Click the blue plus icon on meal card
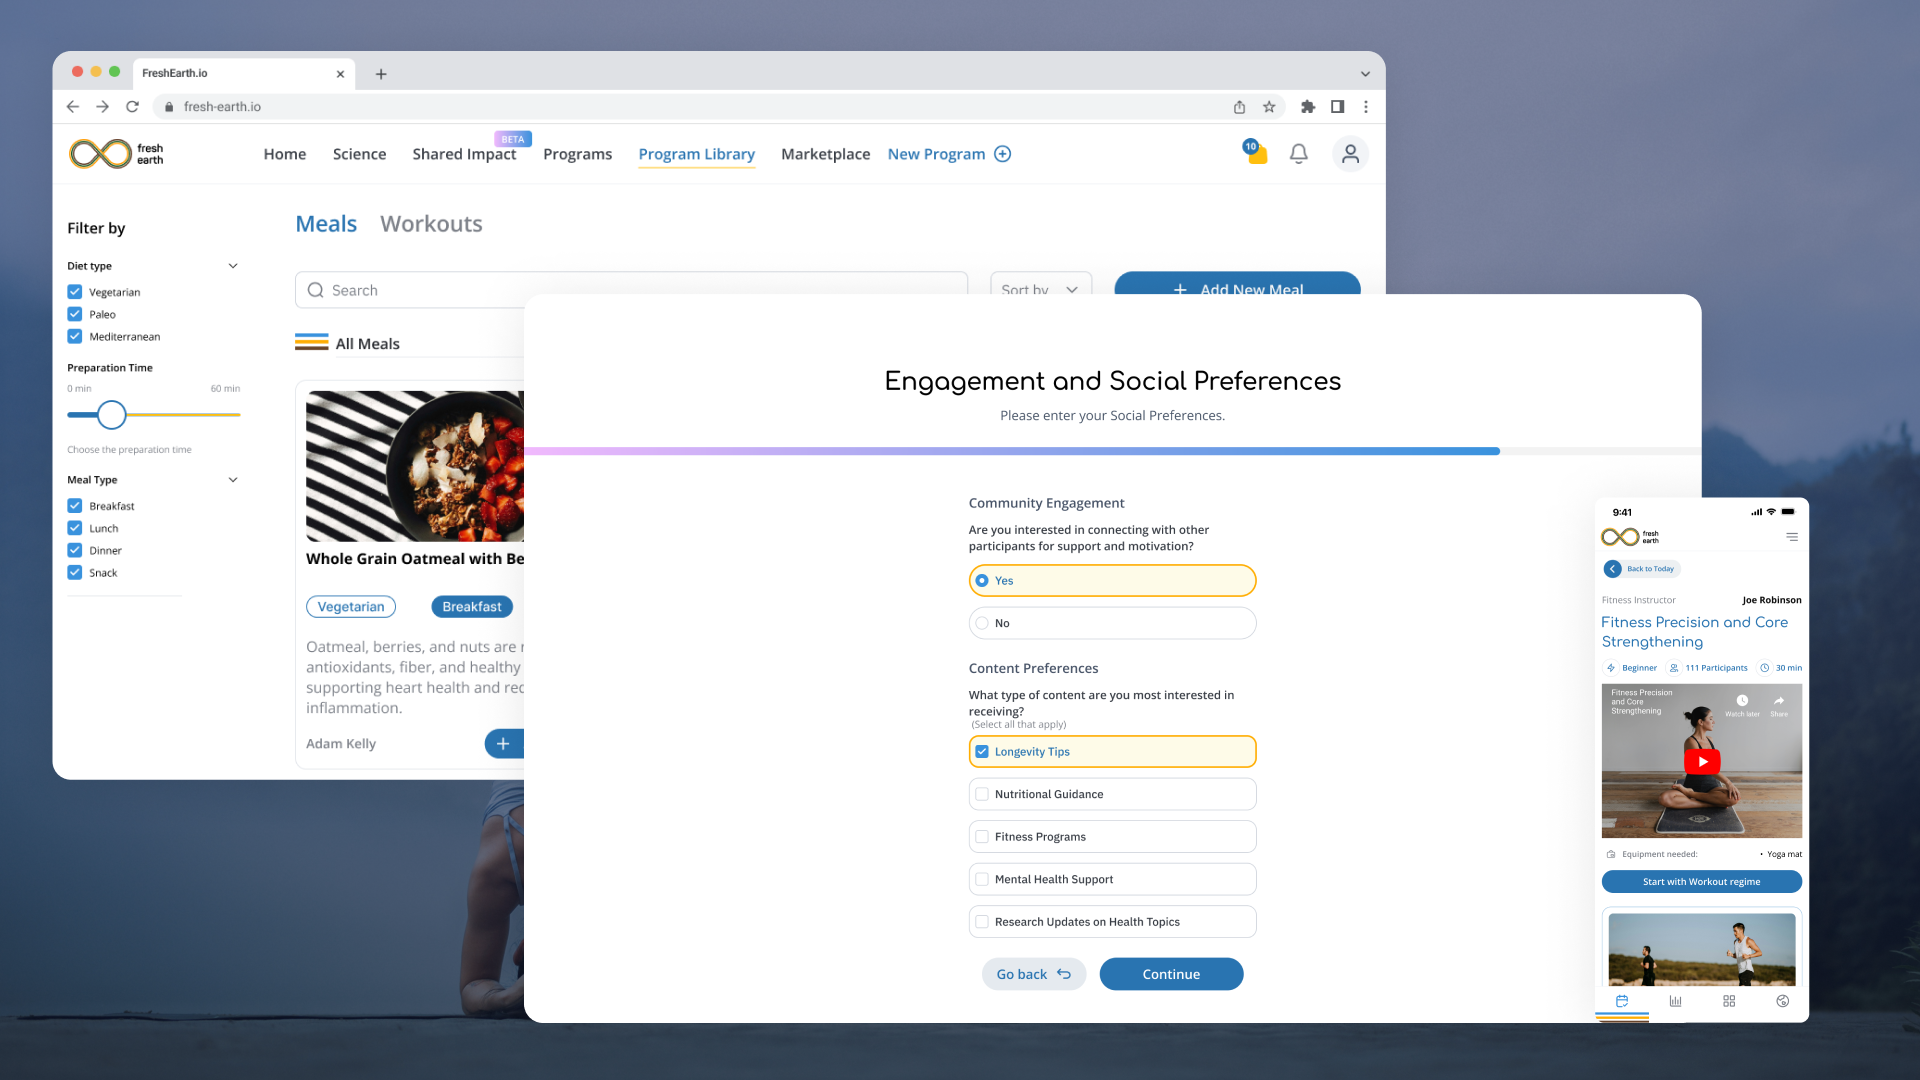 click(x=503, y=743)
